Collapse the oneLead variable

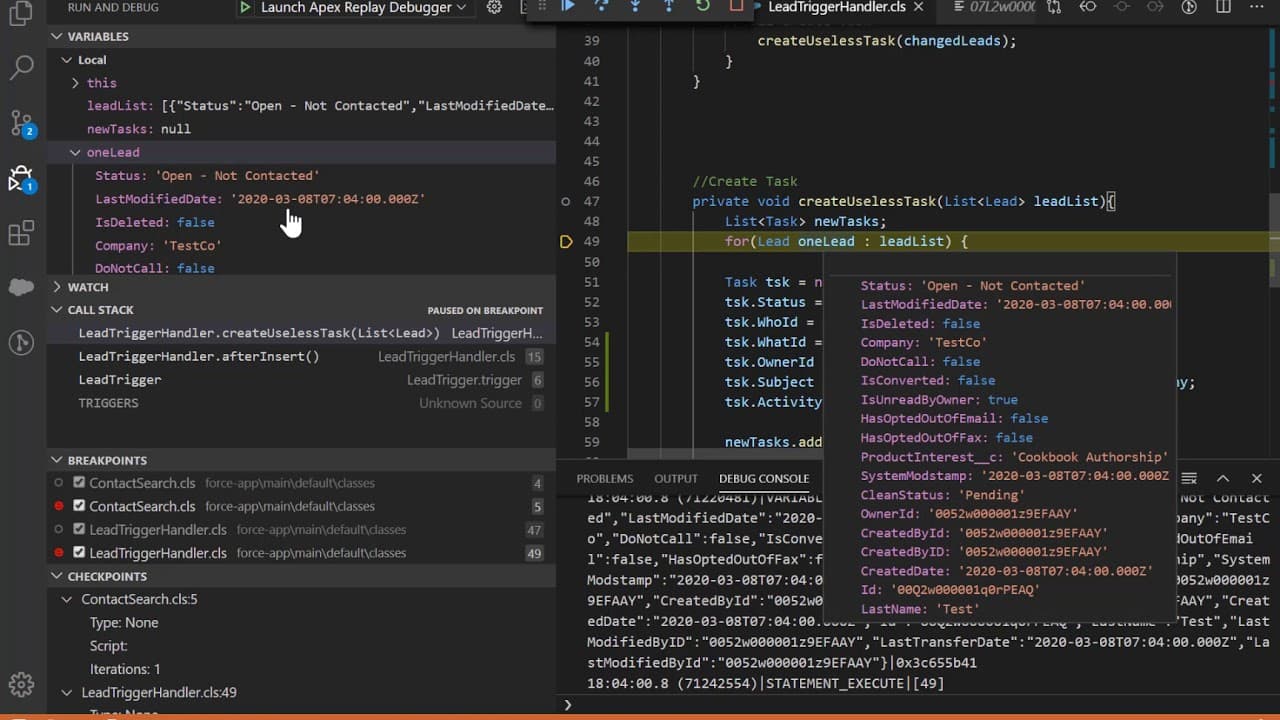[76, 152]
